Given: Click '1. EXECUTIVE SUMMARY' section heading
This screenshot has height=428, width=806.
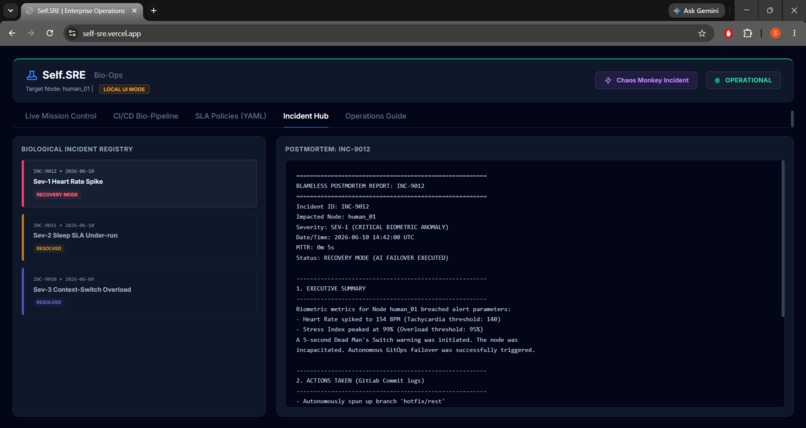Looking at the screenshot, I should 331,288.
